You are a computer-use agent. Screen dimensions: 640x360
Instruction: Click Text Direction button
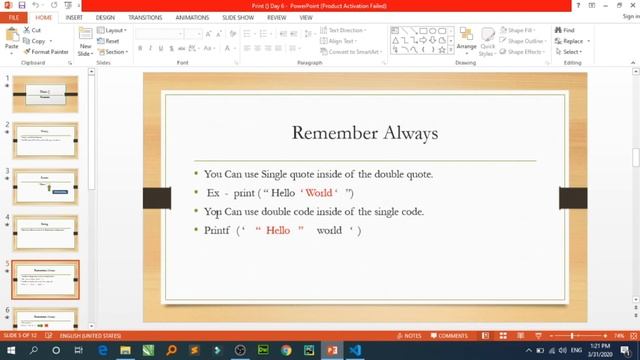click(343, 30)
